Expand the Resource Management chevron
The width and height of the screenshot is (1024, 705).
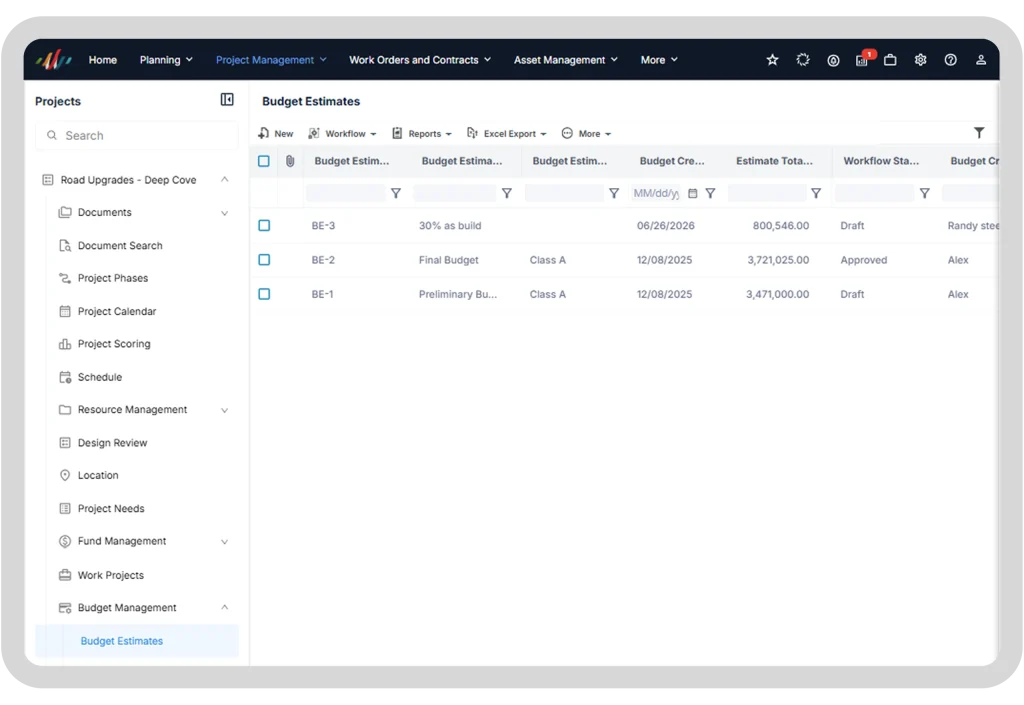(x=225, y=410)
